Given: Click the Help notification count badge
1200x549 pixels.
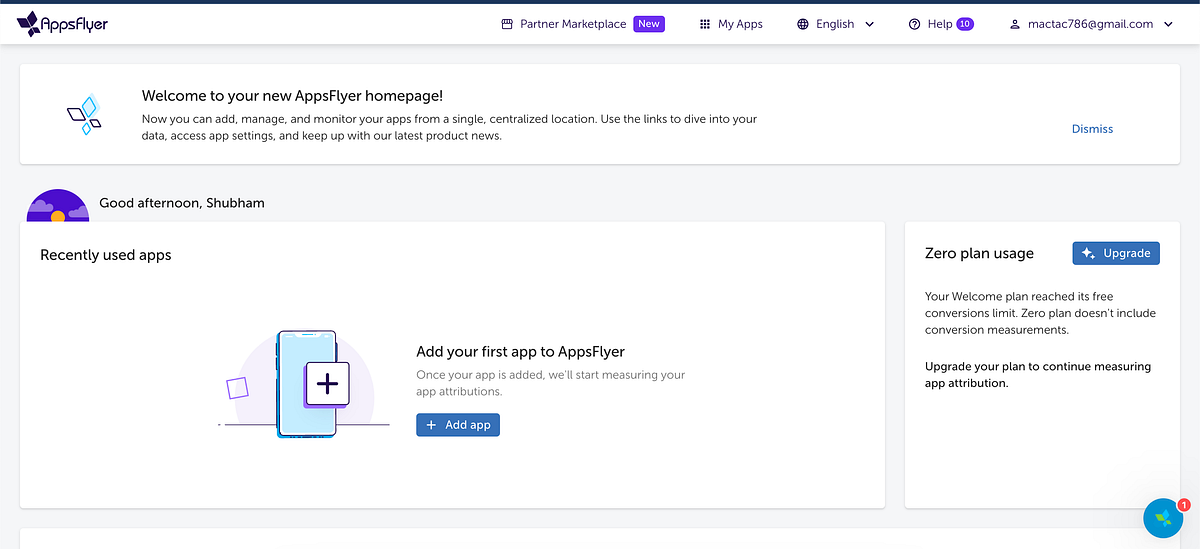Looking at the screenshot, I should (x=965, y=24).
